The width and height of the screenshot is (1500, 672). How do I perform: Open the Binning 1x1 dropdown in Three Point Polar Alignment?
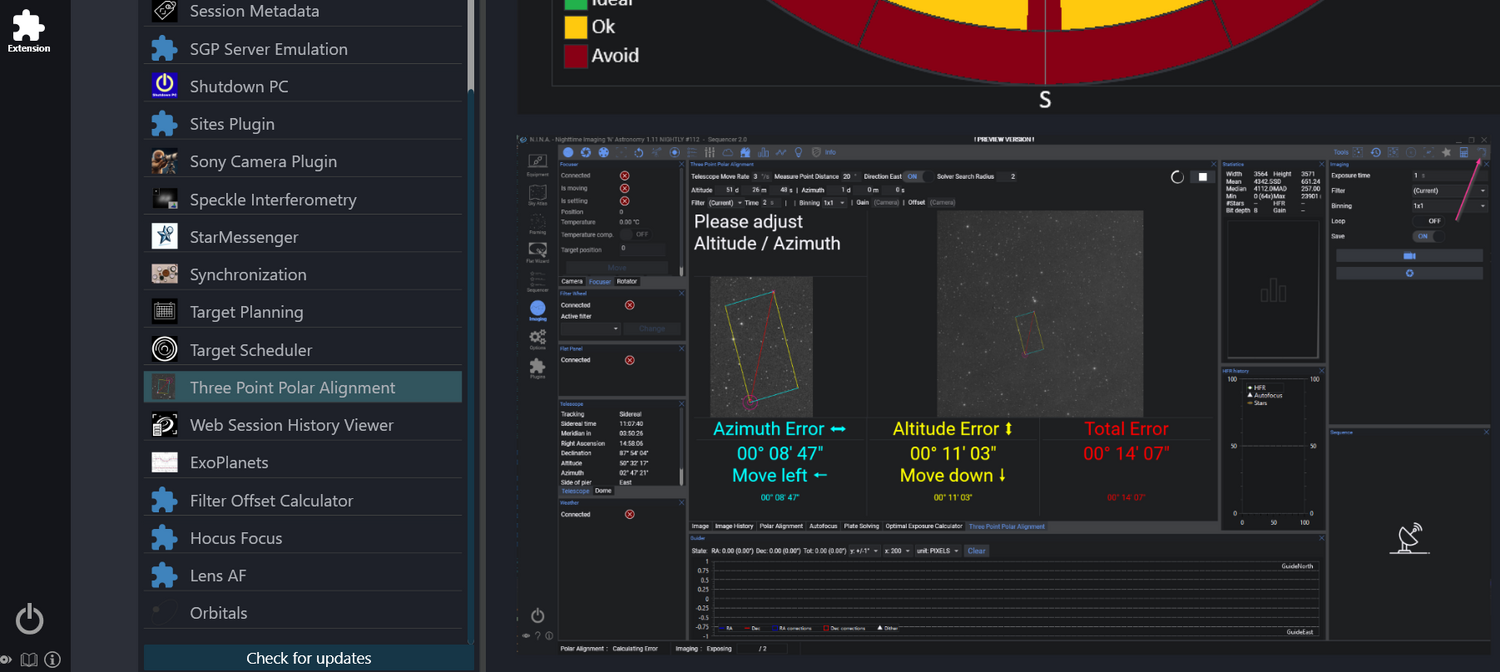(x=835, y=202)
